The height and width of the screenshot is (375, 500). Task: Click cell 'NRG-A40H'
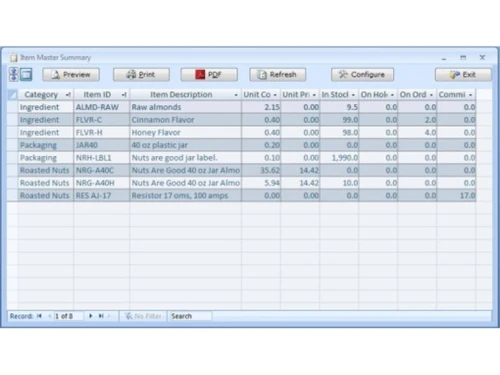101,183
